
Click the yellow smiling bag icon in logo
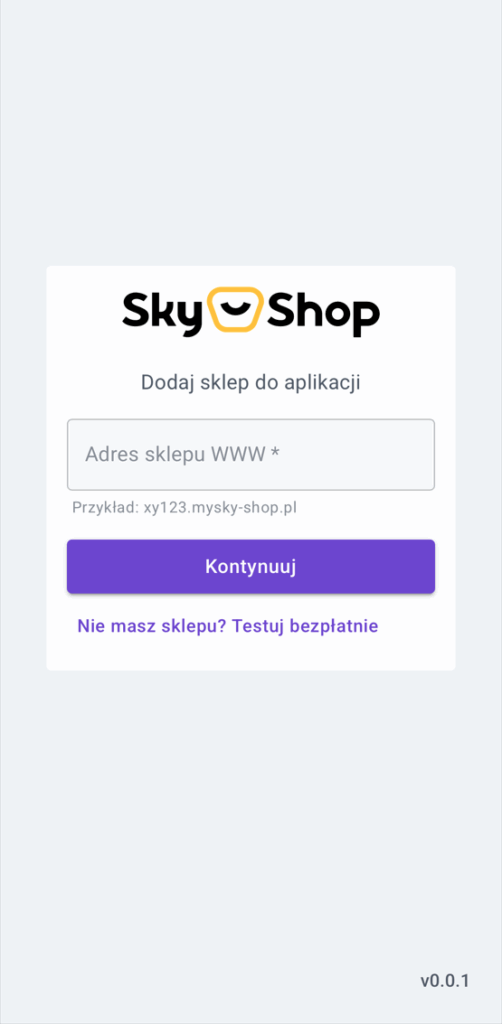tap(235, 309)
